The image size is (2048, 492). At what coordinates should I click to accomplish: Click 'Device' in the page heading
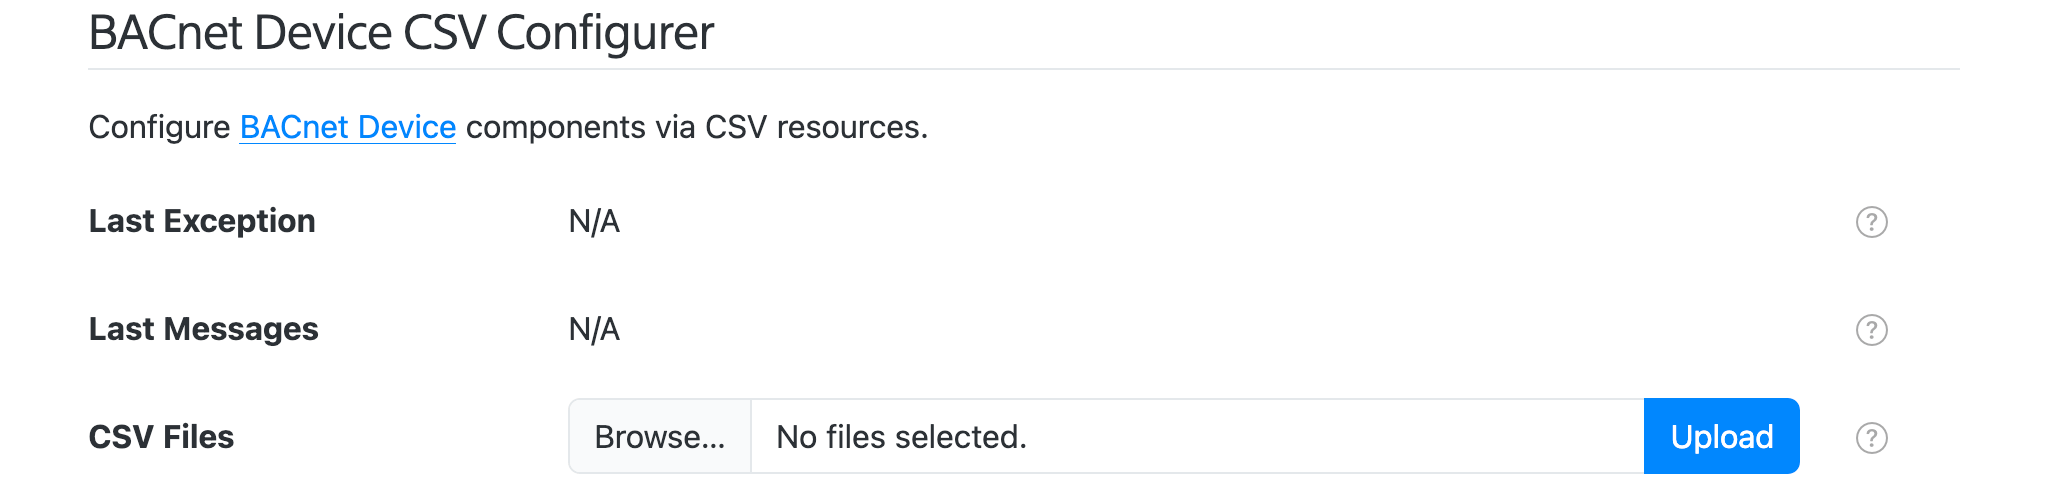322,33
